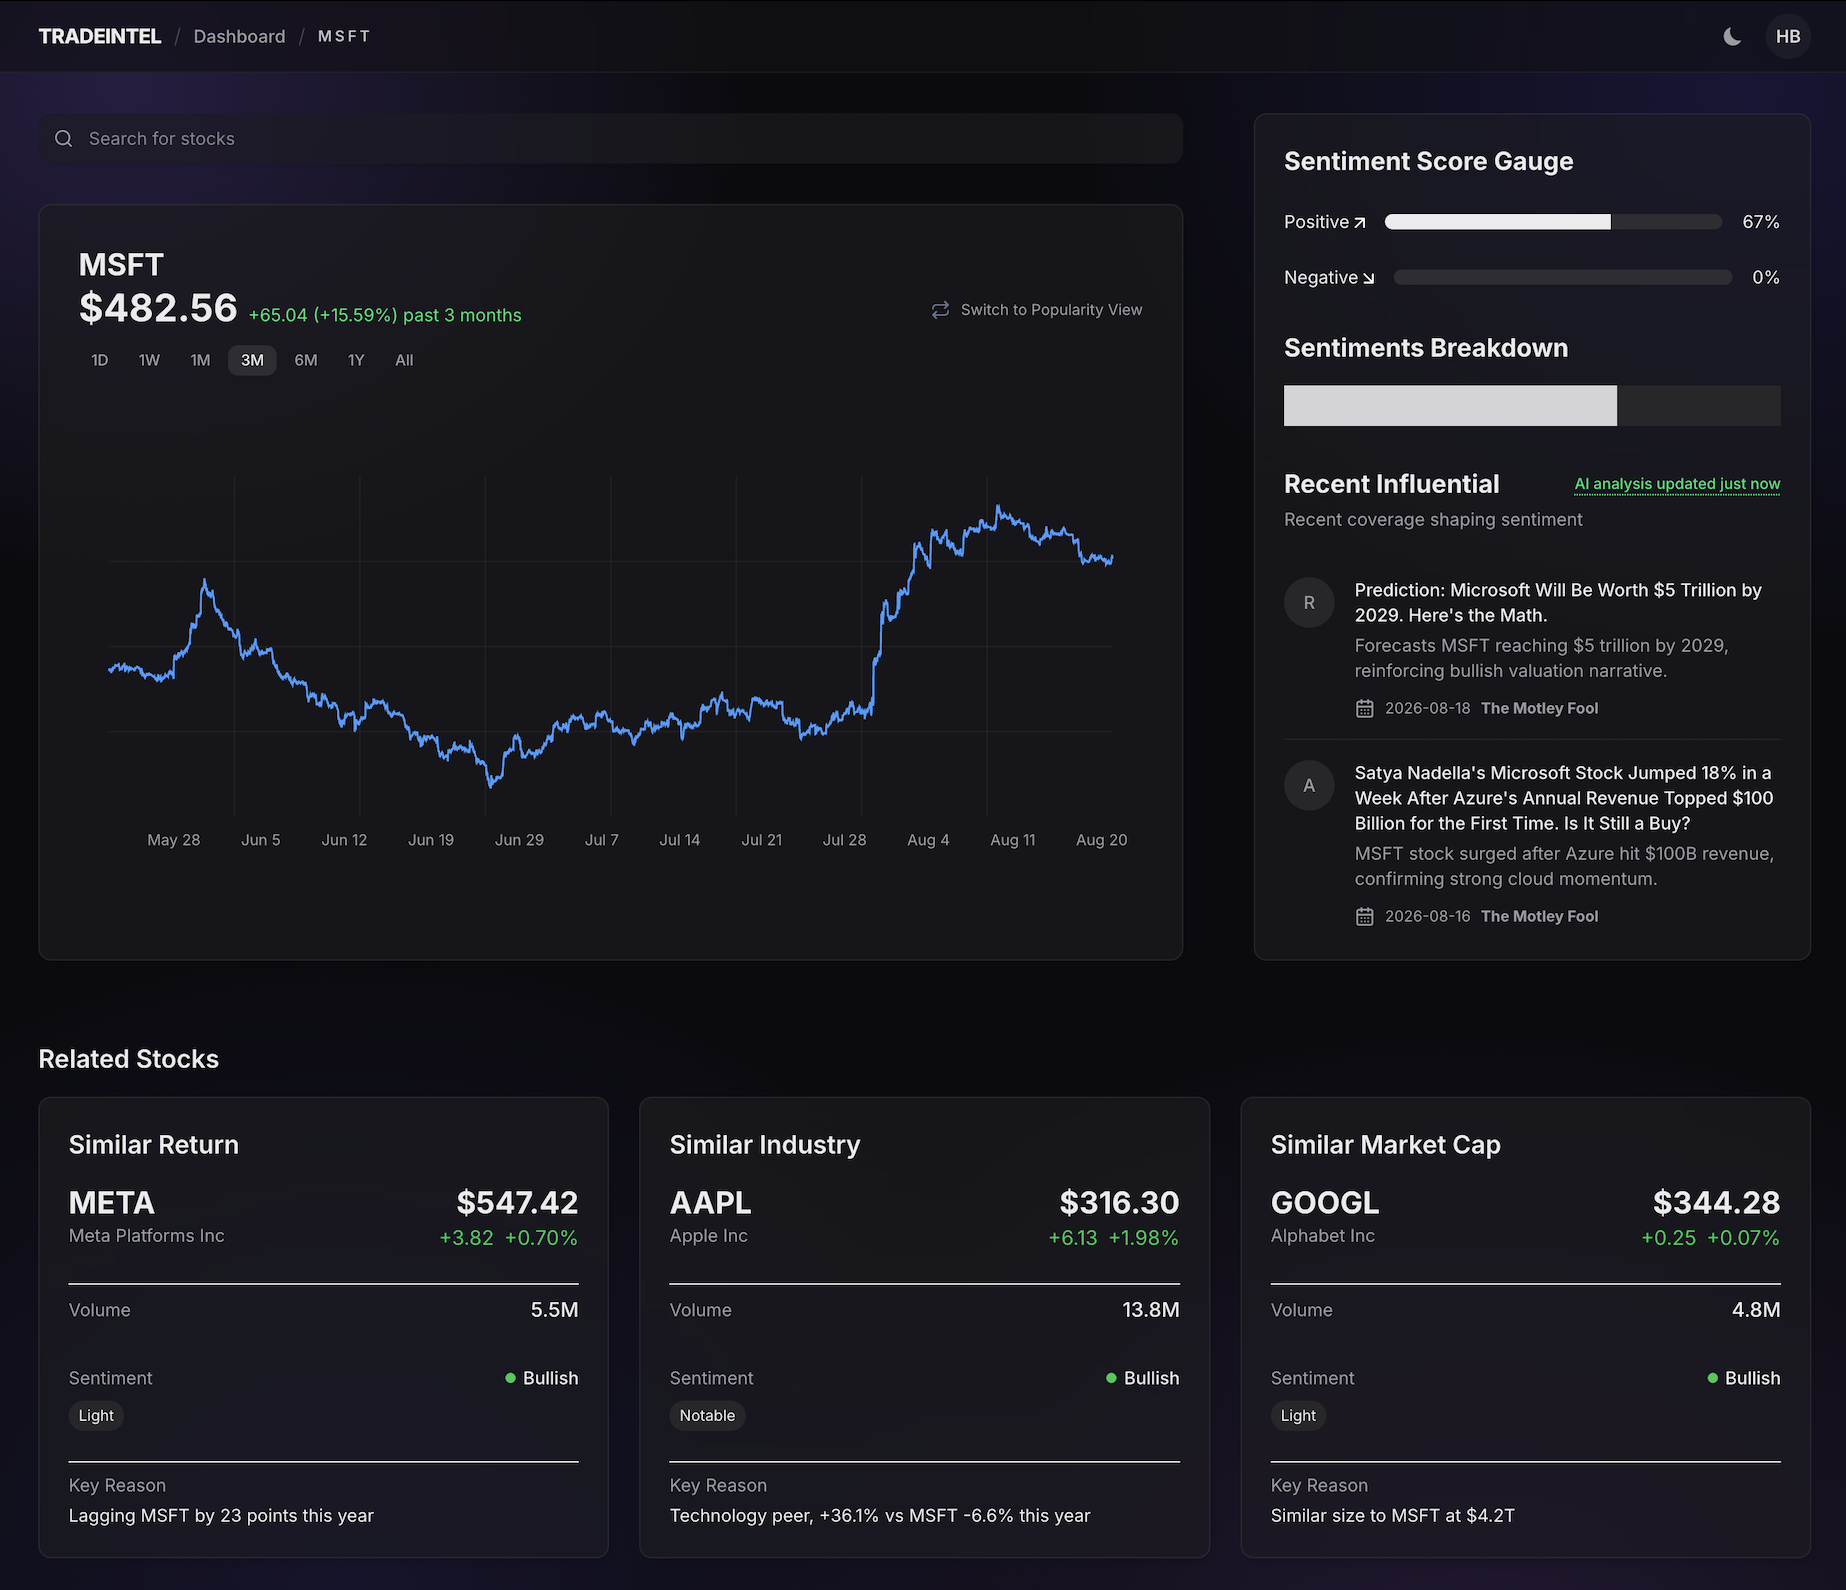1846x1590 pixels.
Task: Click the Positive sentiment 67% bar
Action: click(x=1553, y=222)
